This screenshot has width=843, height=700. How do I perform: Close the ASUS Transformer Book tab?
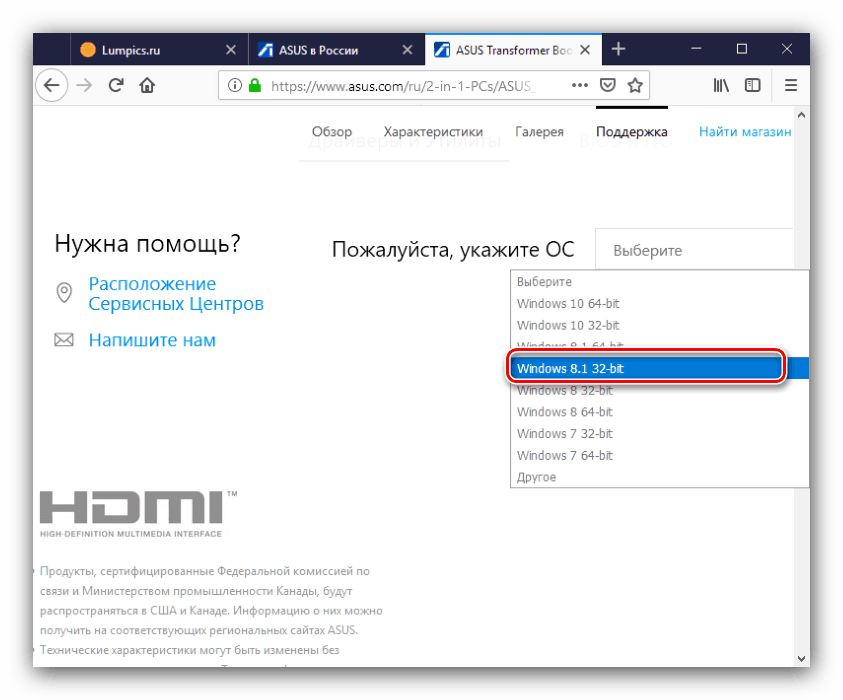click(x=585, y=49)
